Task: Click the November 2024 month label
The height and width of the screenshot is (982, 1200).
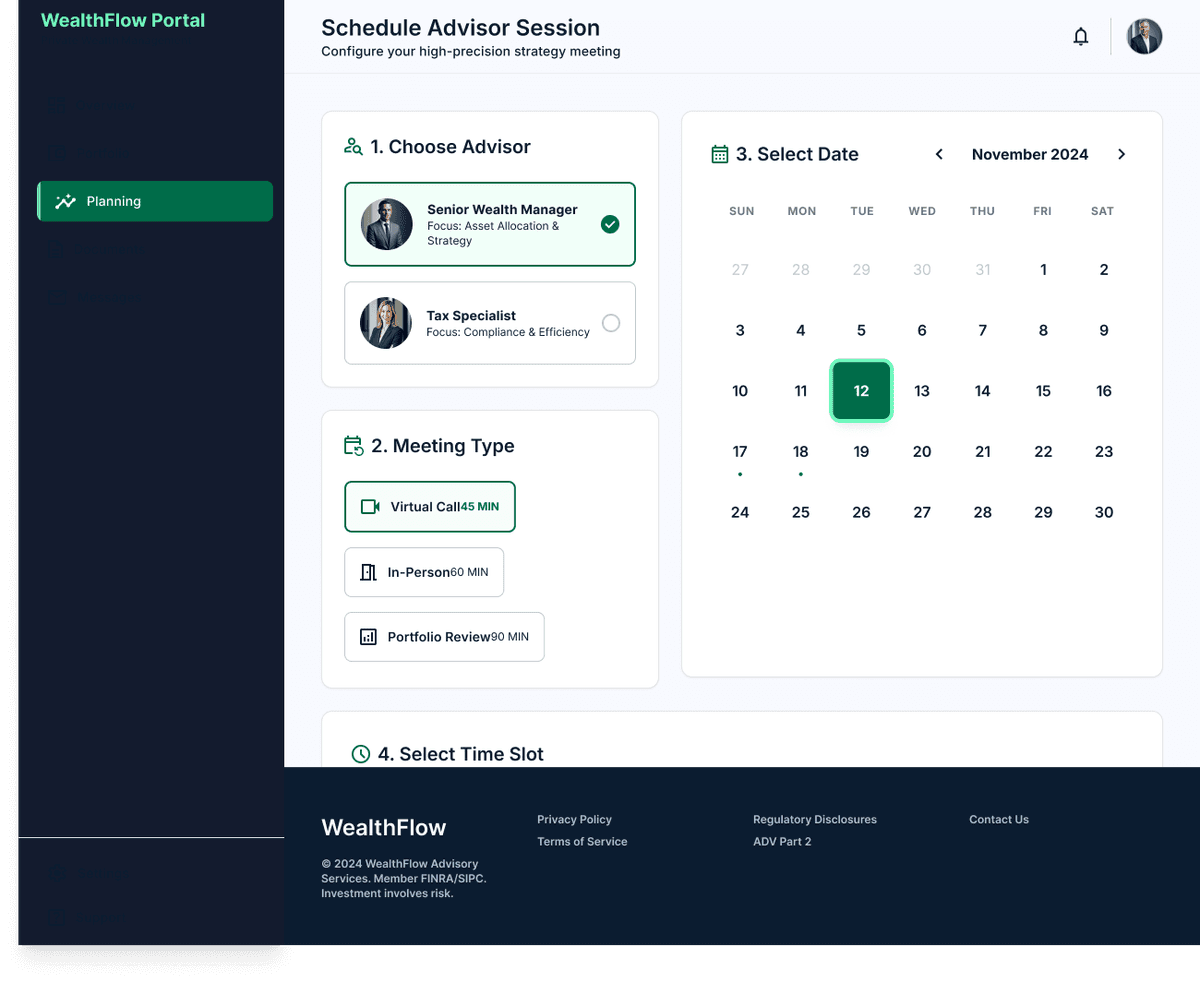Action: (x=1030, y=154)
